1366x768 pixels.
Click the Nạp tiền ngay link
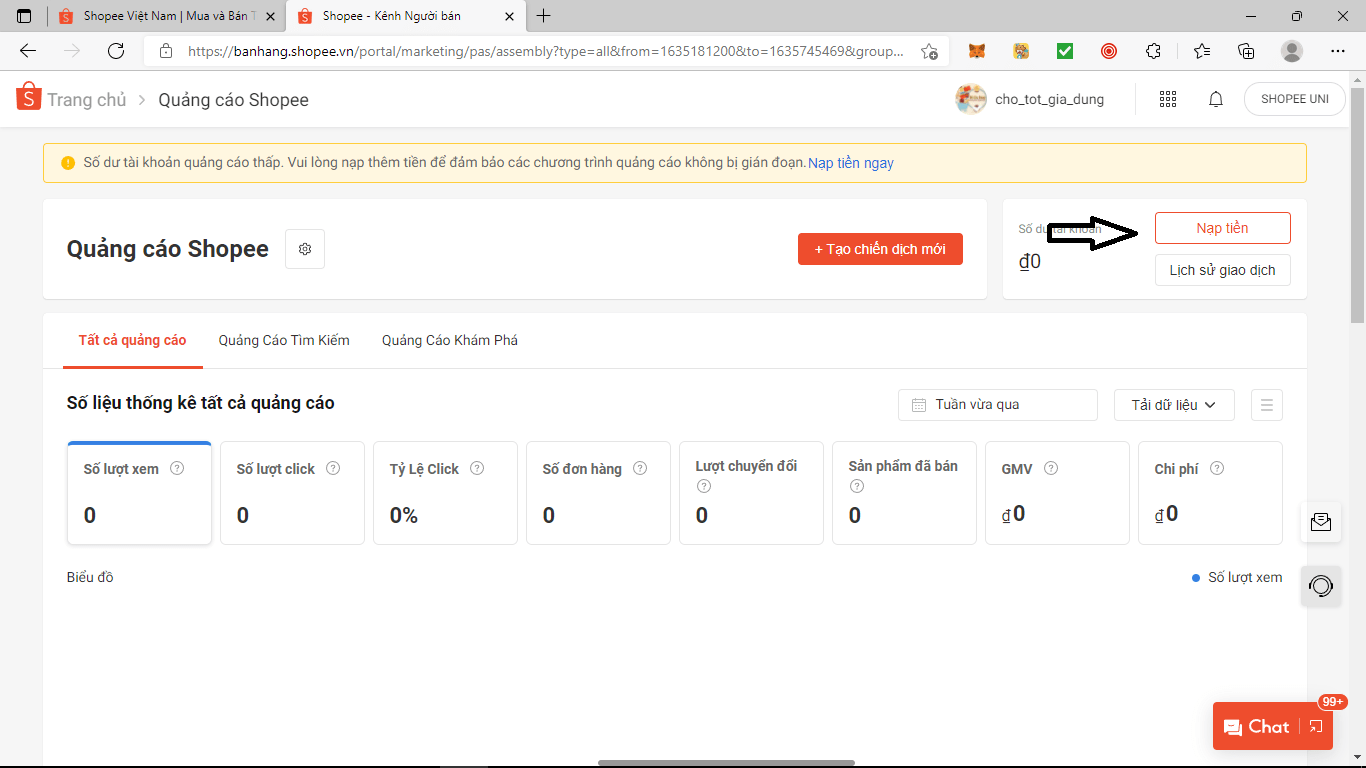(851, 163)
